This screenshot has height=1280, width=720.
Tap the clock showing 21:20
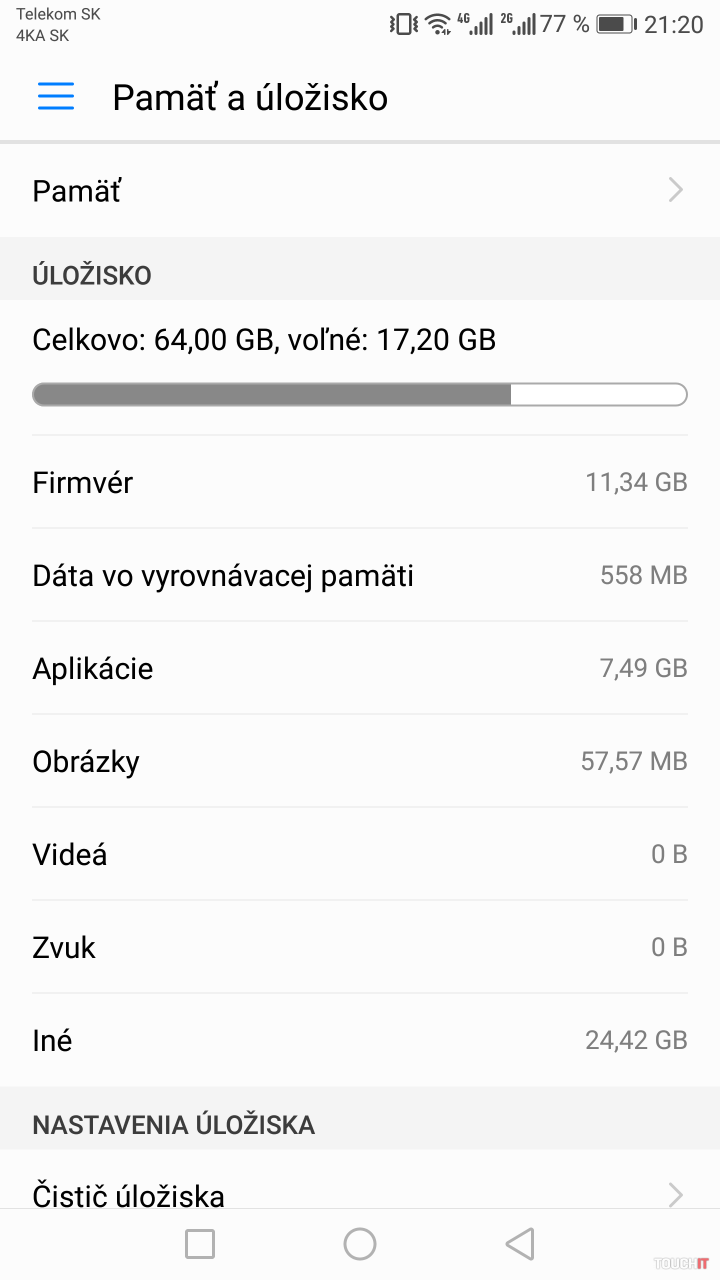(x=674, y=25)
